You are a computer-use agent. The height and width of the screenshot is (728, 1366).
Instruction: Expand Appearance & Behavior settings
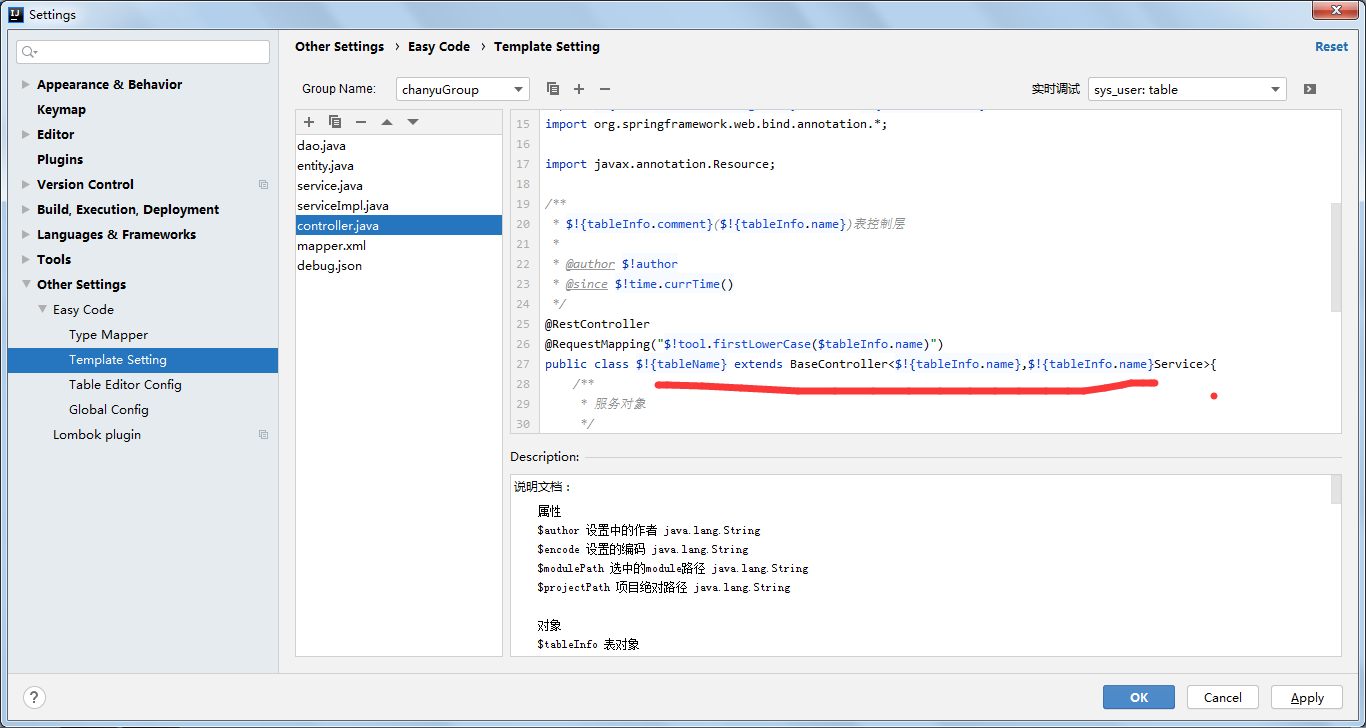coord(26,84)
